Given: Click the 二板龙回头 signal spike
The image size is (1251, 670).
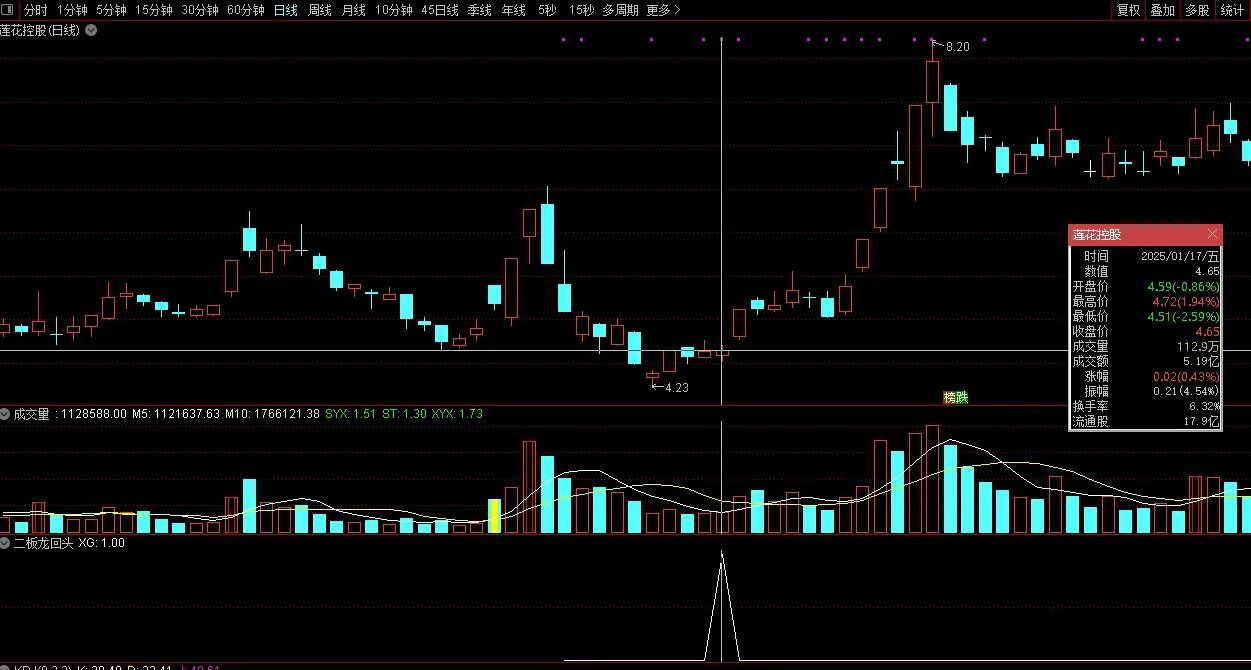Looking at the screenshot, I should (x=722, y=605).
